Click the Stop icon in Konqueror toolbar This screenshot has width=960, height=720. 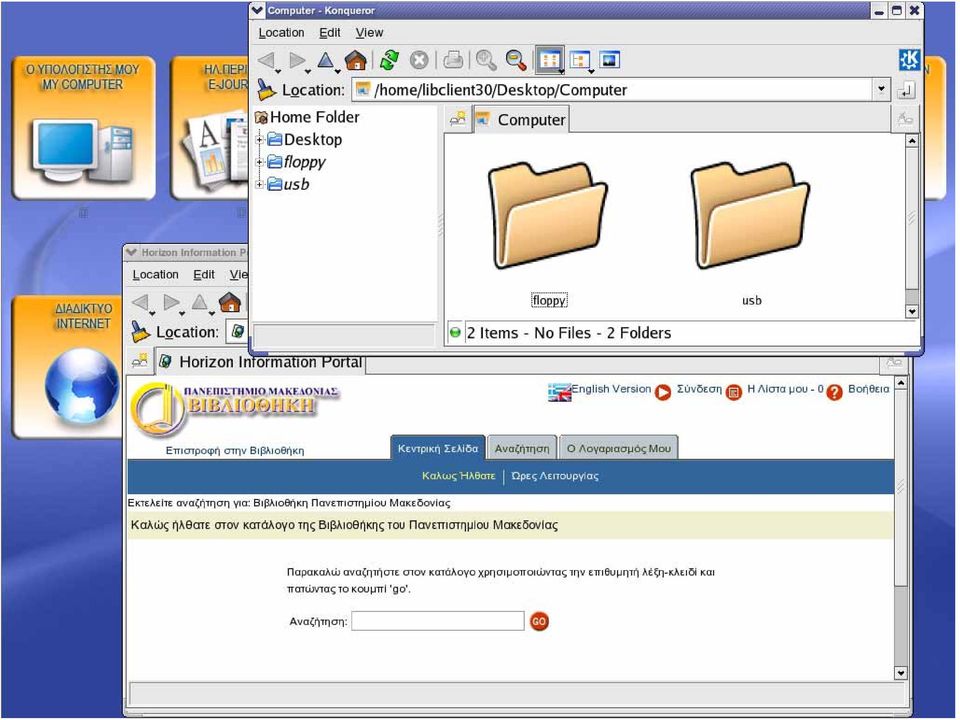click(419, 59)
